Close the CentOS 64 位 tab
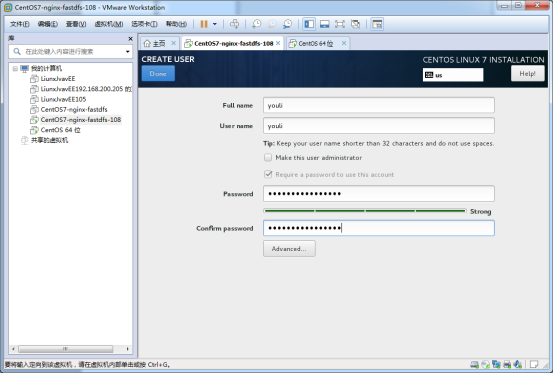The image size is (553, 373). coord(344,43)
